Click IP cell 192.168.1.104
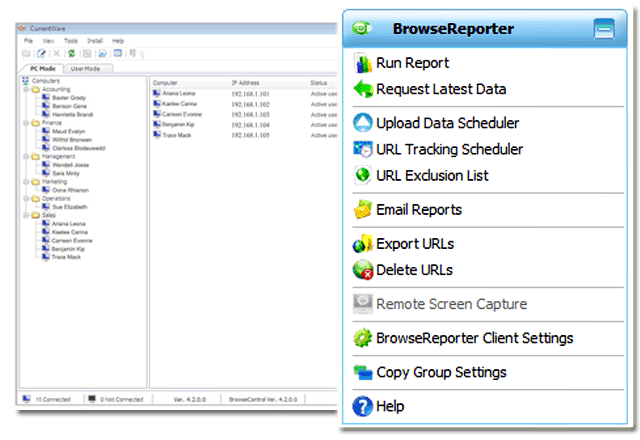The height and width of the screenshot is (440, 640). [250, 125]
